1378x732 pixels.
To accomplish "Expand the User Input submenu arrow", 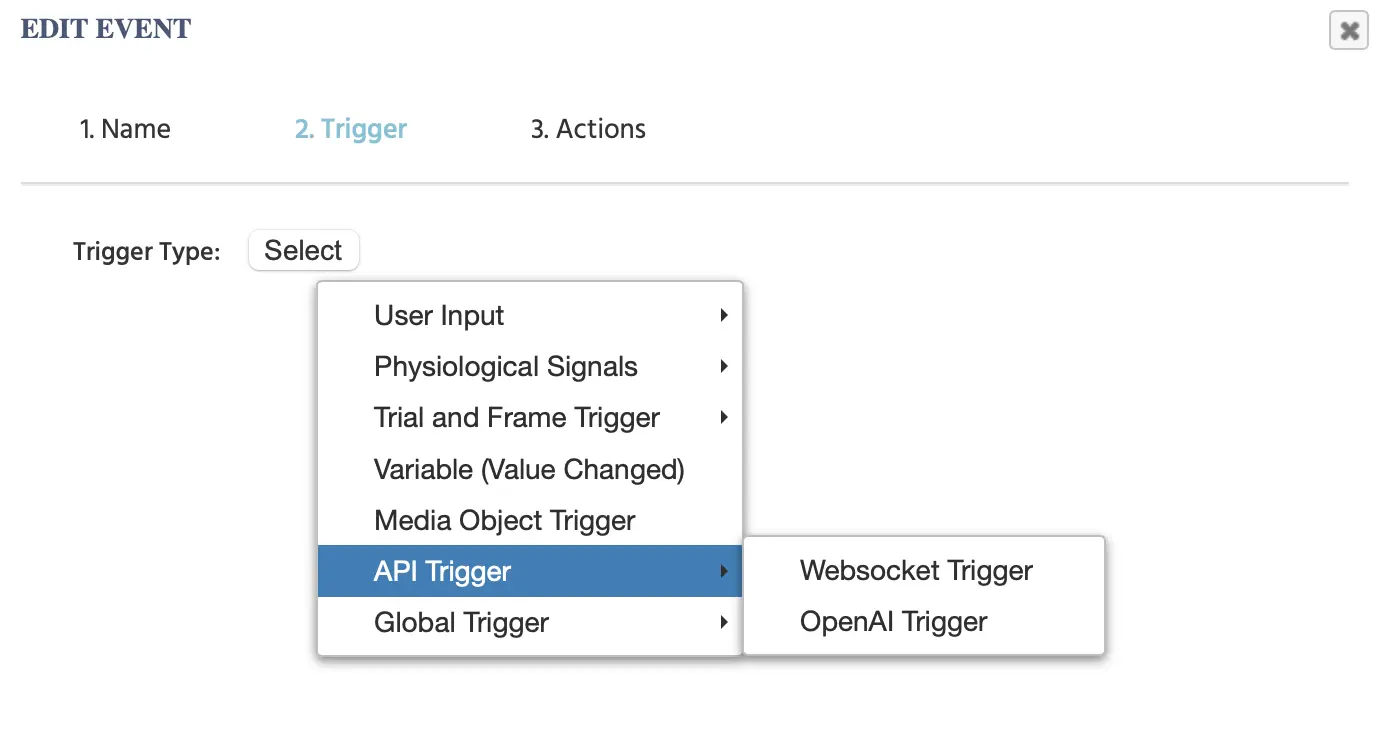I will 723,316.
